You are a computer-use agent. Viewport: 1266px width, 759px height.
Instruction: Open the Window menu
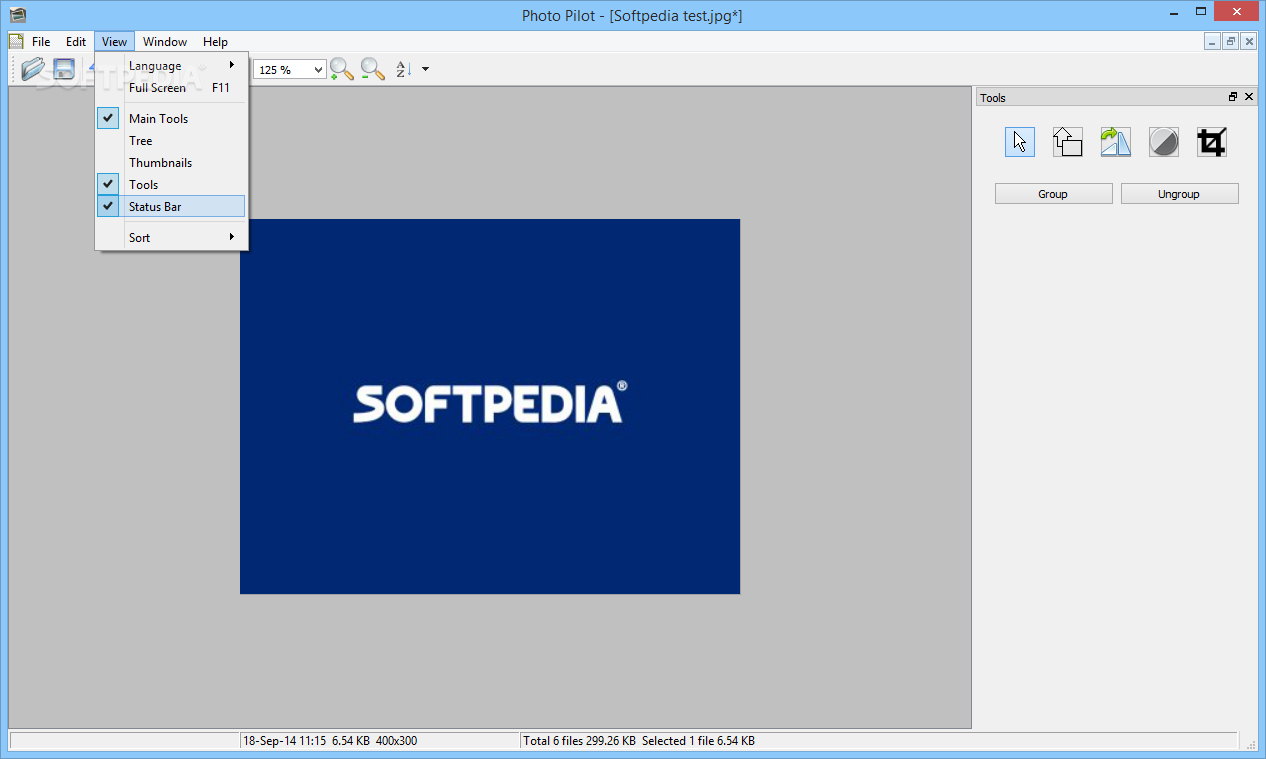(x=165, y=42)
